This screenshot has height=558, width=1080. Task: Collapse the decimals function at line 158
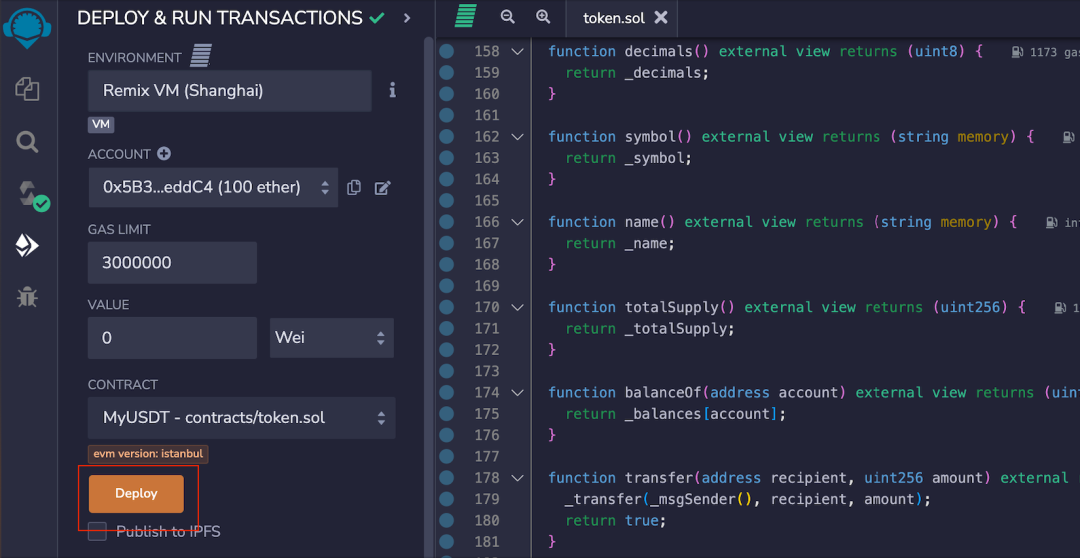(517, 52)
